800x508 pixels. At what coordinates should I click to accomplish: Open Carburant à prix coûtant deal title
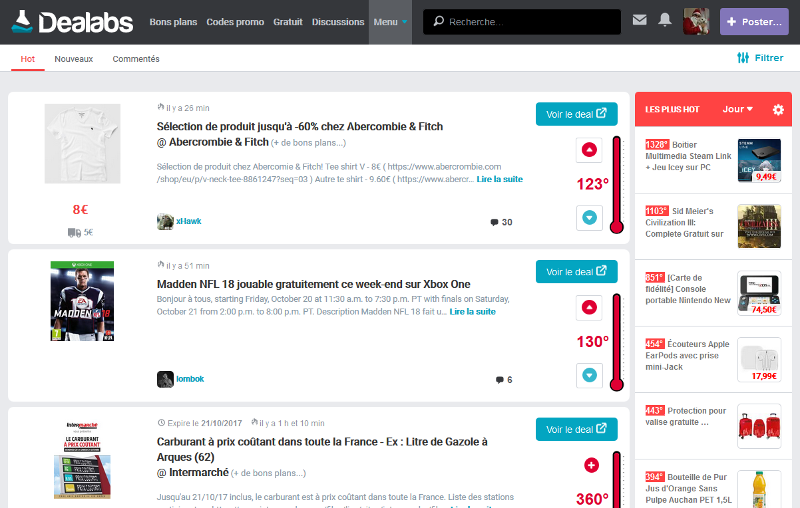tap(322, 449)
